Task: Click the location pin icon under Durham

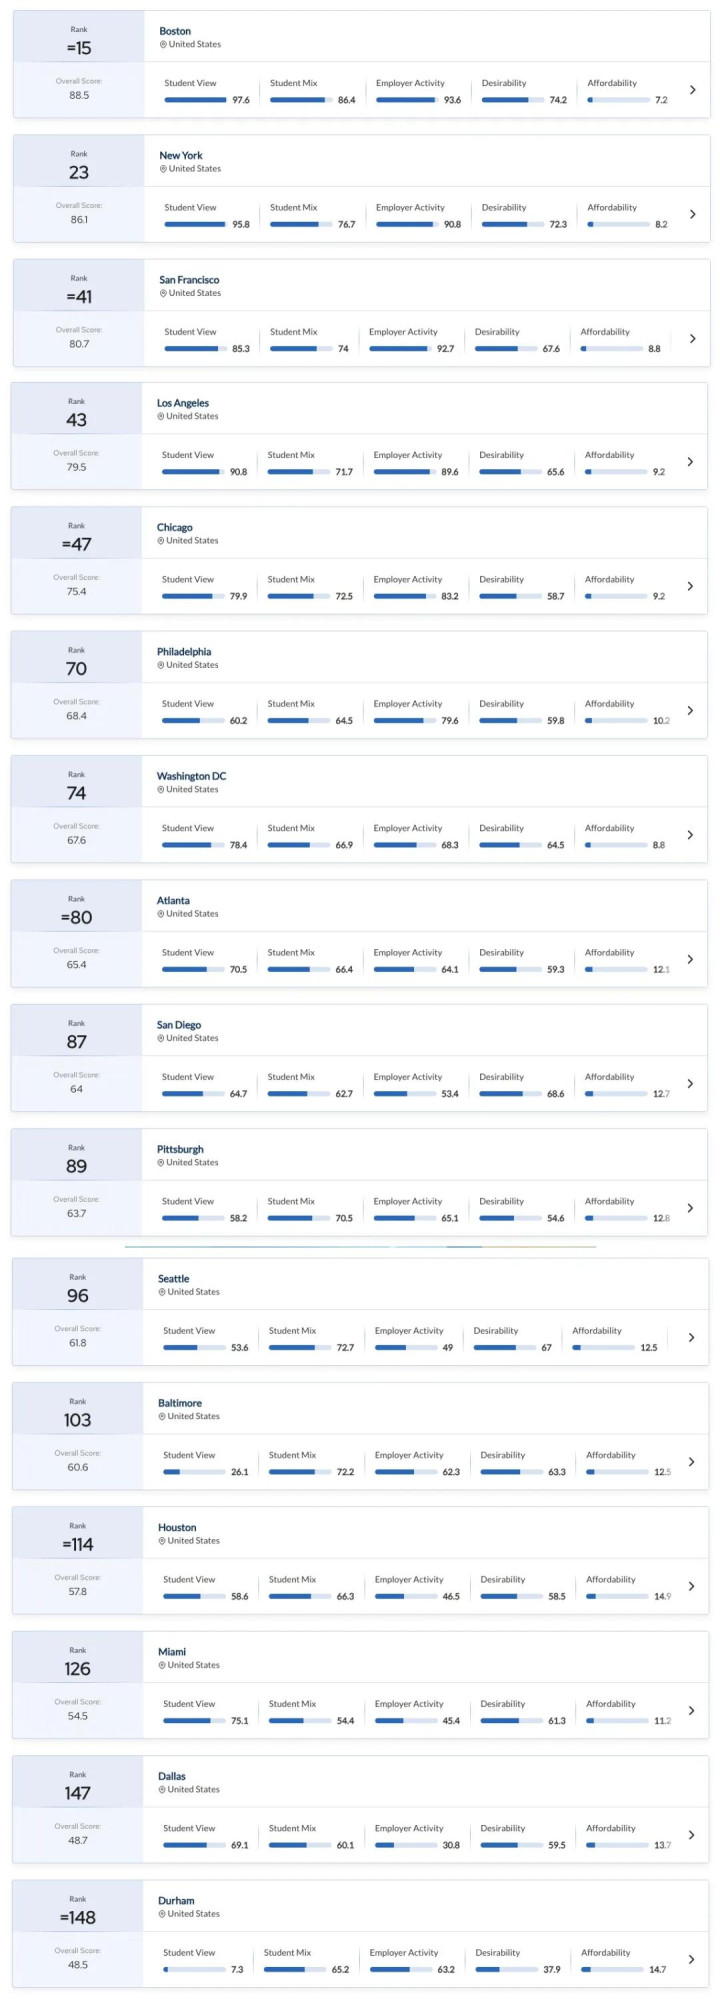Action: point(162,1914)
